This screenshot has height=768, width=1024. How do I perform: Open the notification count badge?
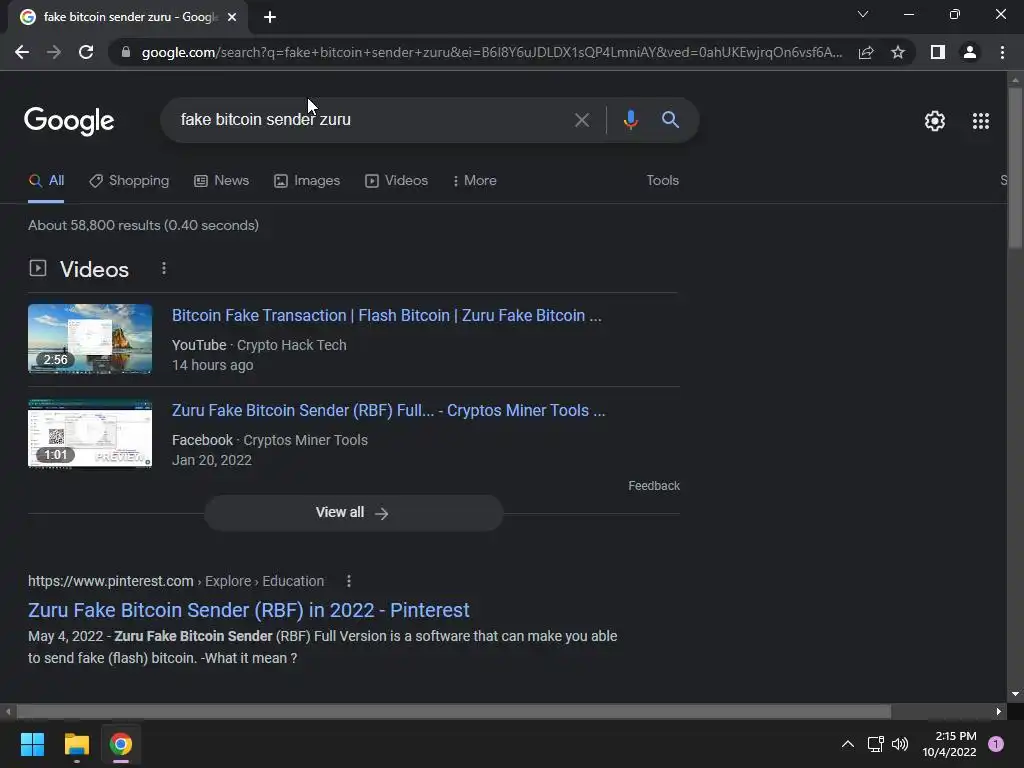[x=995, y=744]
